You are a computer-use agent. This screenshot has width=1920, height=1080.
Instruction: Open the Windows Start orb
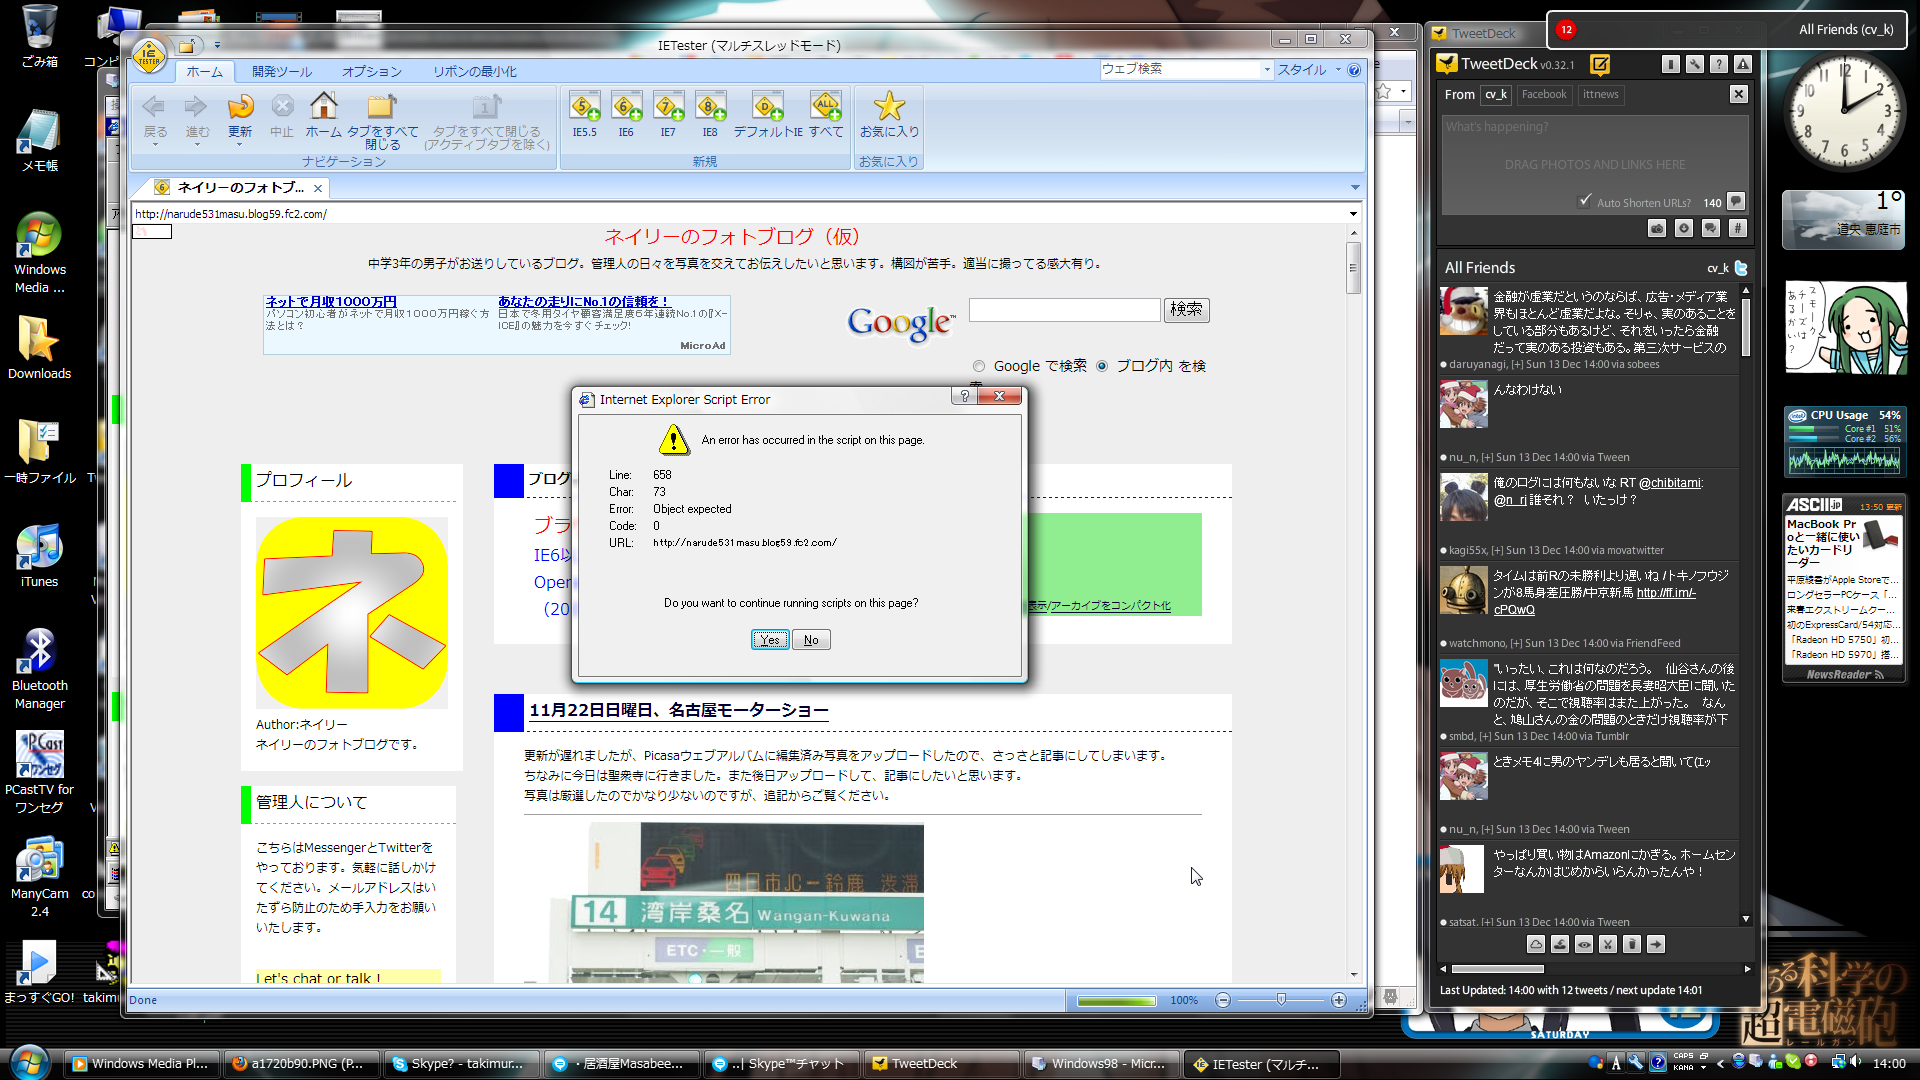(x=29, y=1062)
